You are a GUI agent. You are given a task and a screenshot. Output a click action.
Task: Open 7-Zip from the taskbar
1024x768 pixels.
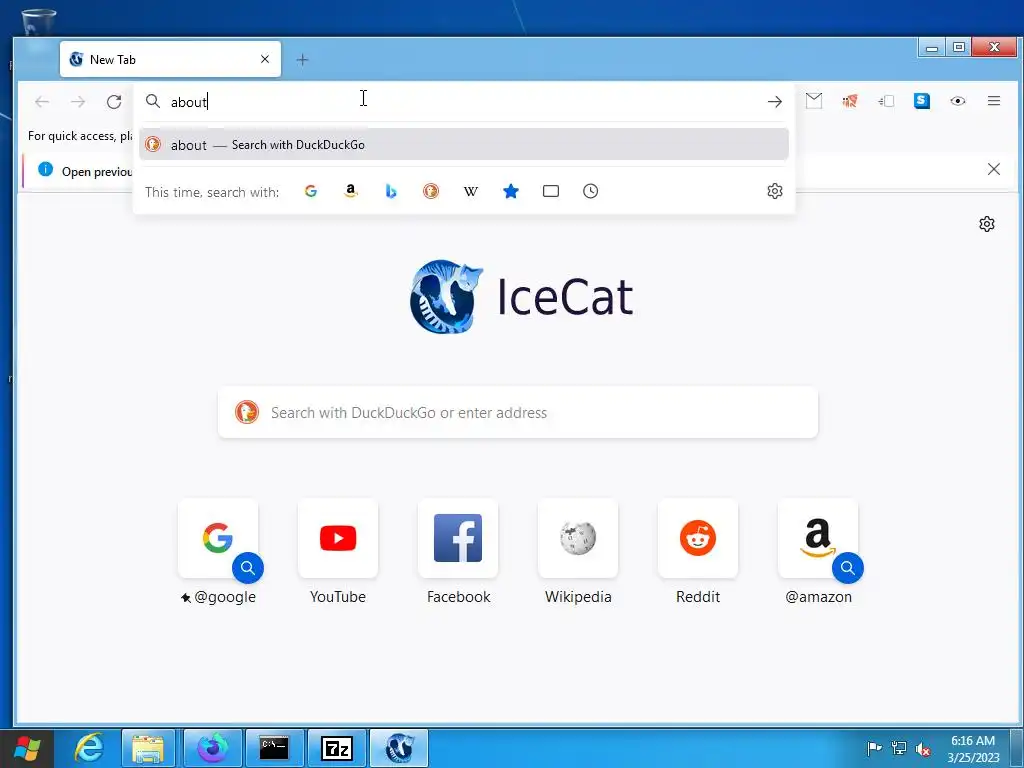[336, 748]
